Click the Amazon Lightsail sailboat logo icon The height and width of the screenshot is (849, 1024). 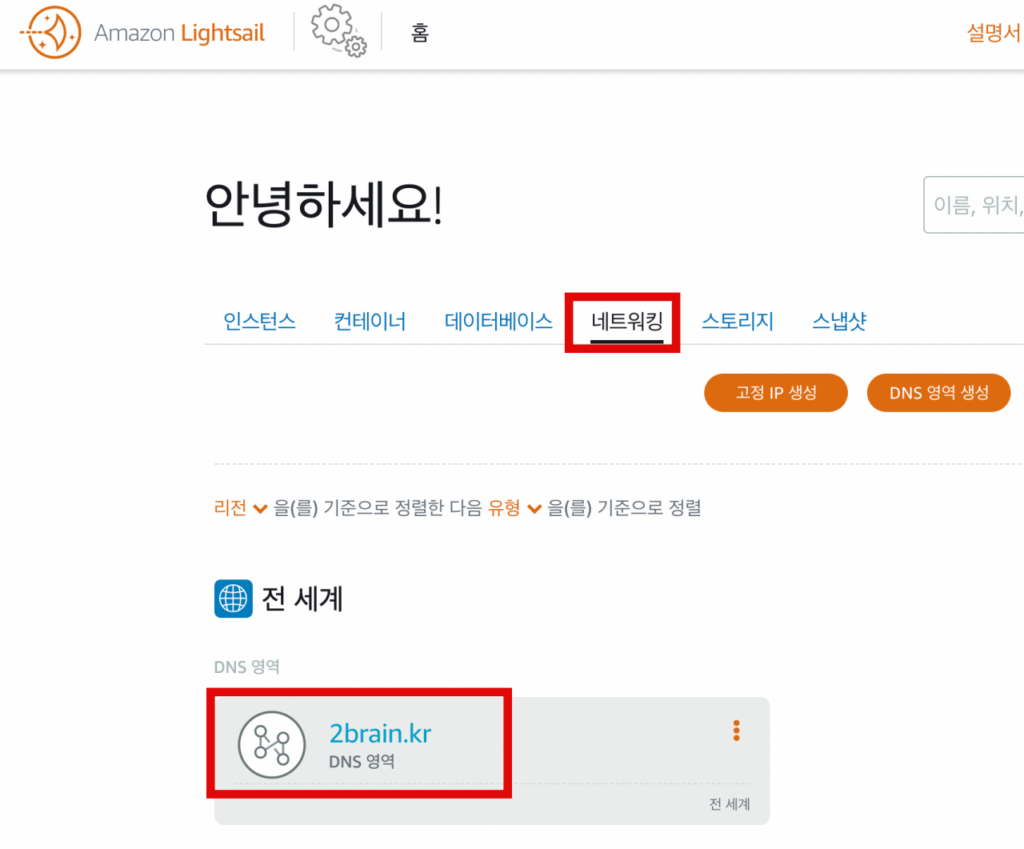(49, 33)
